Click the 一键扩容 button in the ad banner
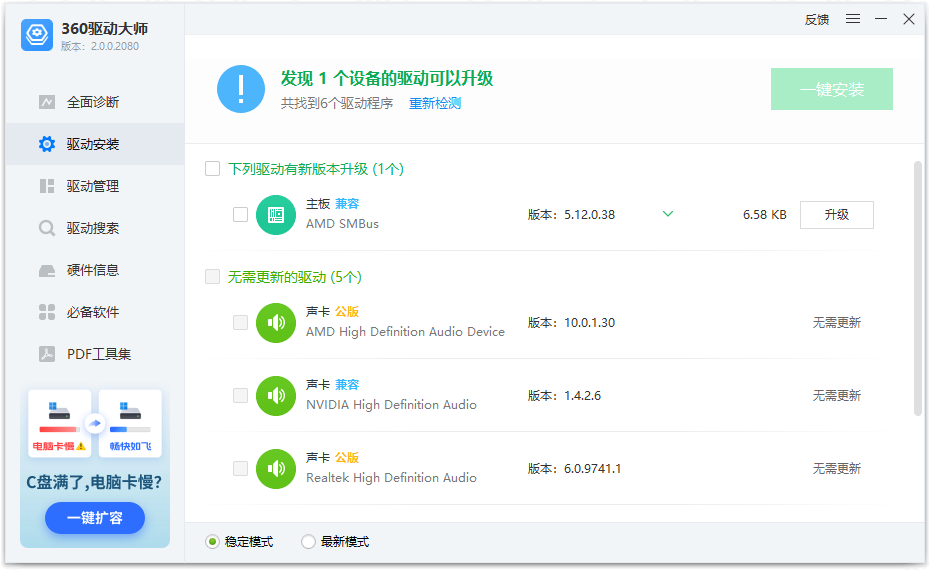Viewport: 930px width, 570px height. coord(95,518)
